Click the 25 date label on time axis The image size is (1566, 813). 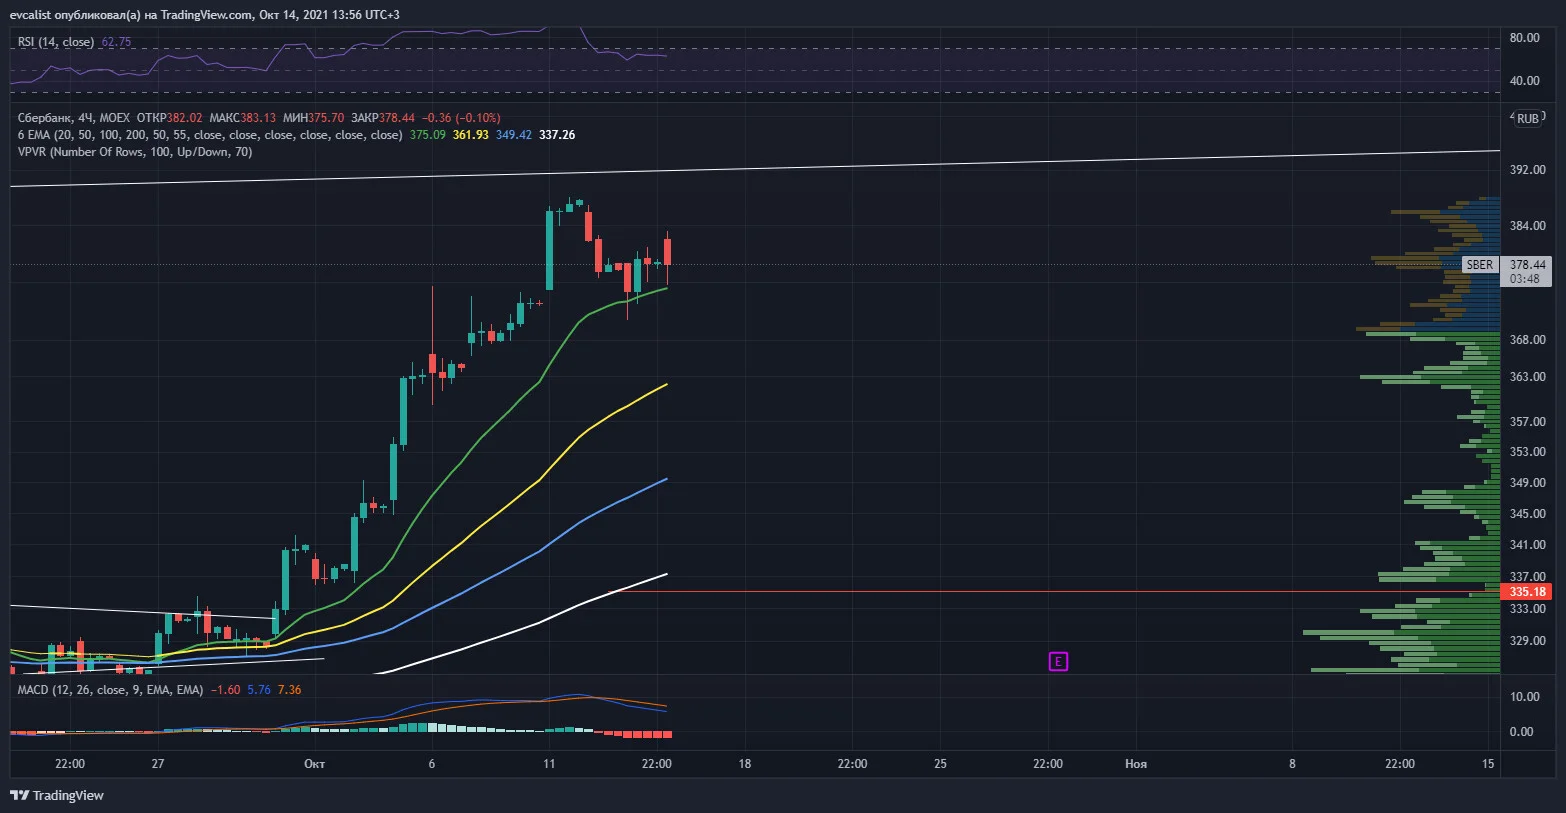pos(940,764)
